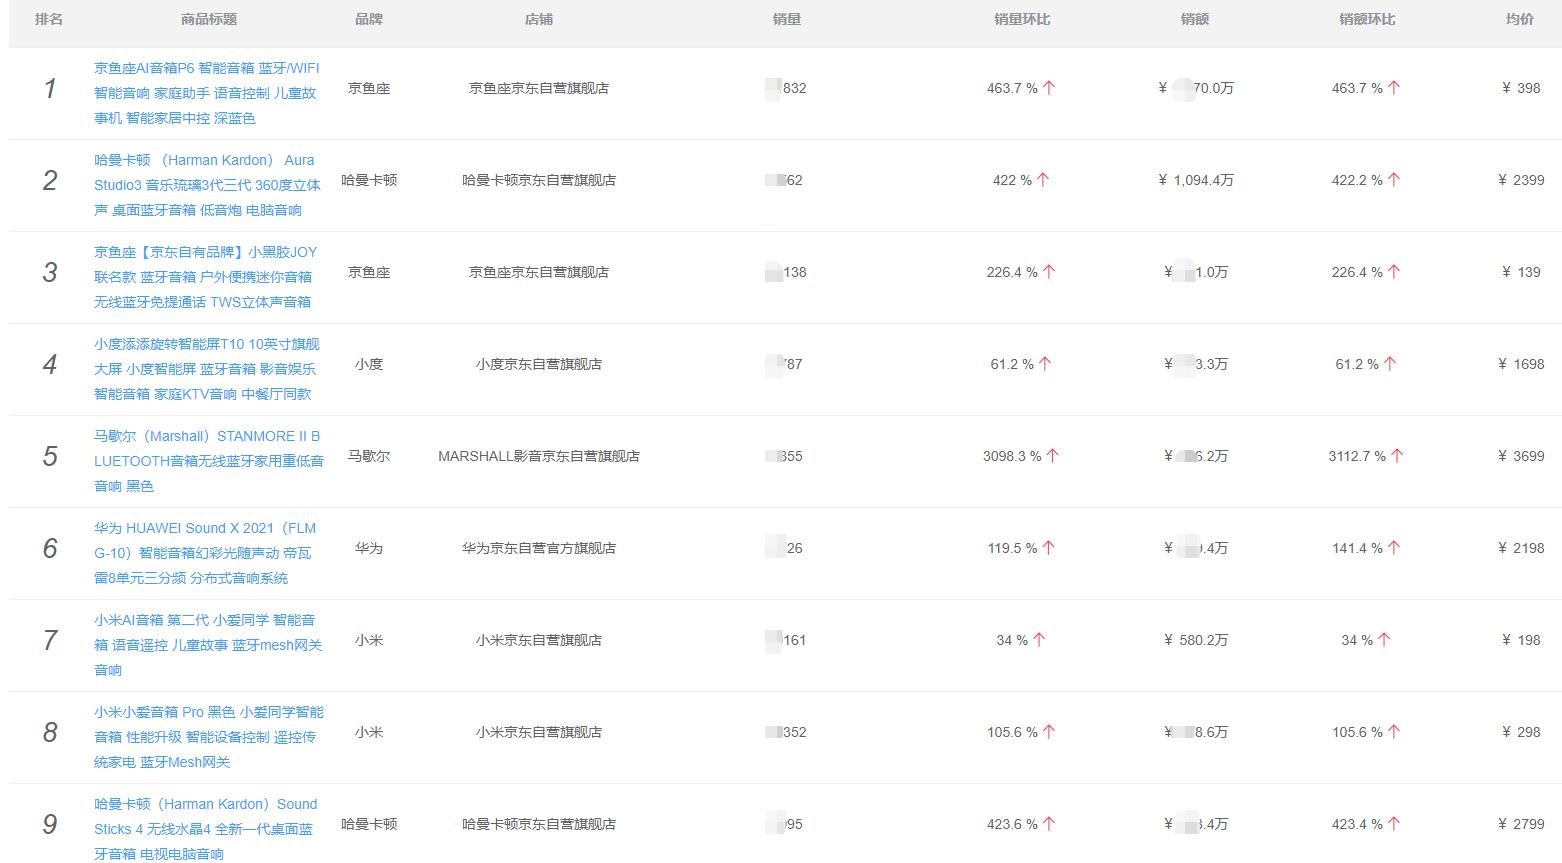
Task: Click the up arrow next to 105.6% for 小米小爱音箱 Pro
Action: (x=1049, y=732)
